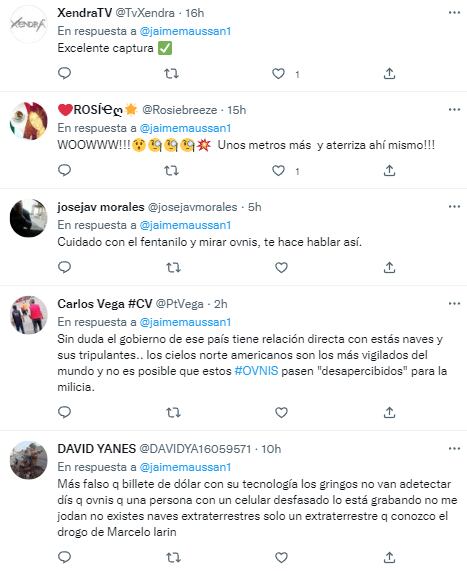Open more options on DAVID YANES's tweet
The width and height of the screenshot is (467, 571).
(454, 448)
